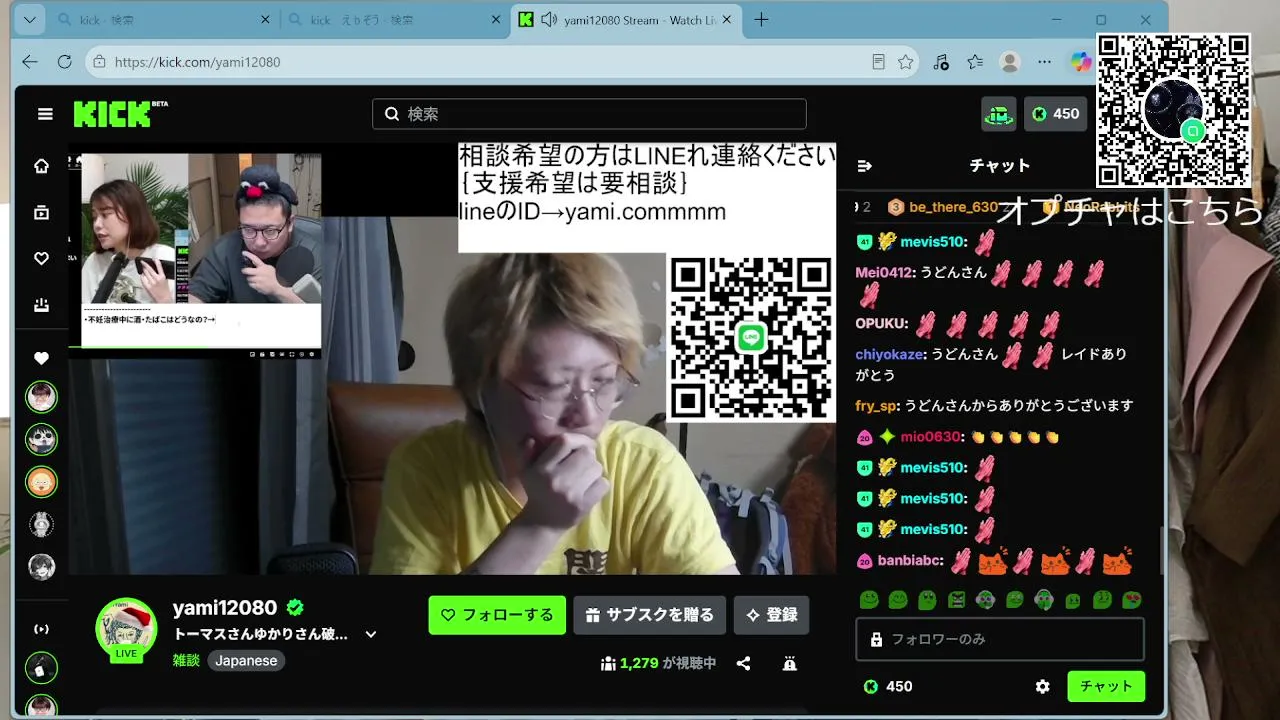Open chat settings gear icon
The image size is (1280, 720).
coord(1043,687)
